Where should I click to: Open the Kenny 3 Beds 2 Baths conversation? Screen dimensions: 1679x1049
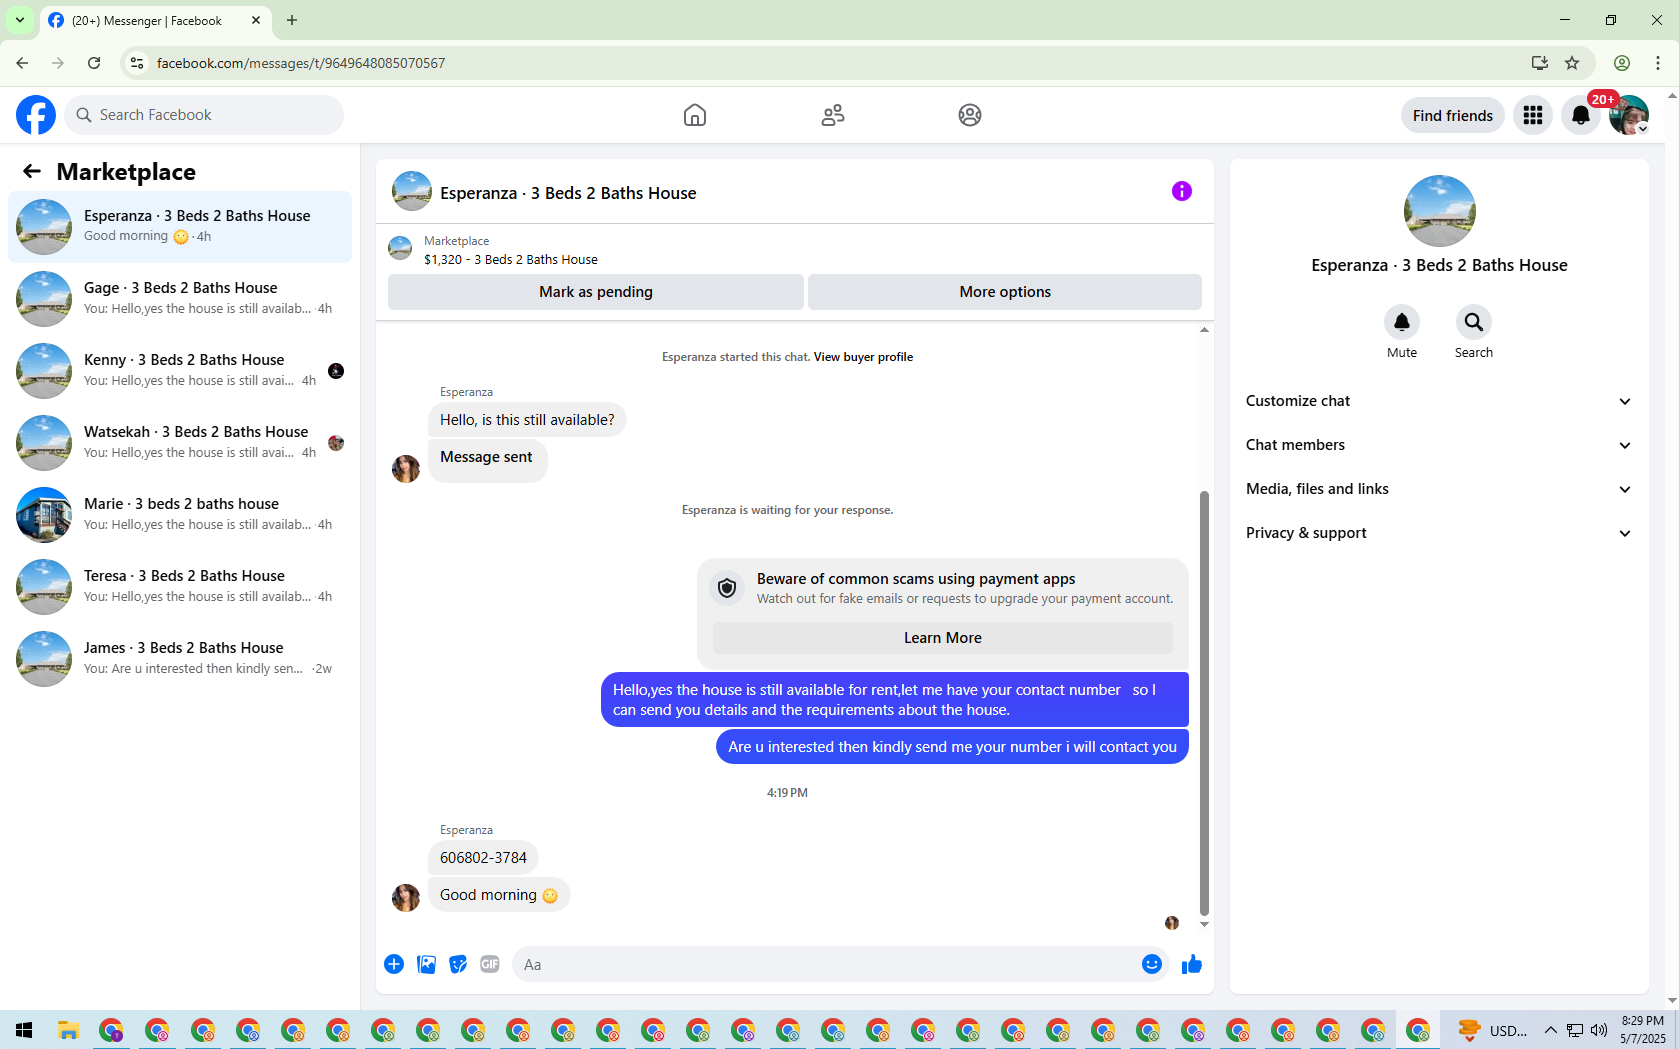(180, 371)
